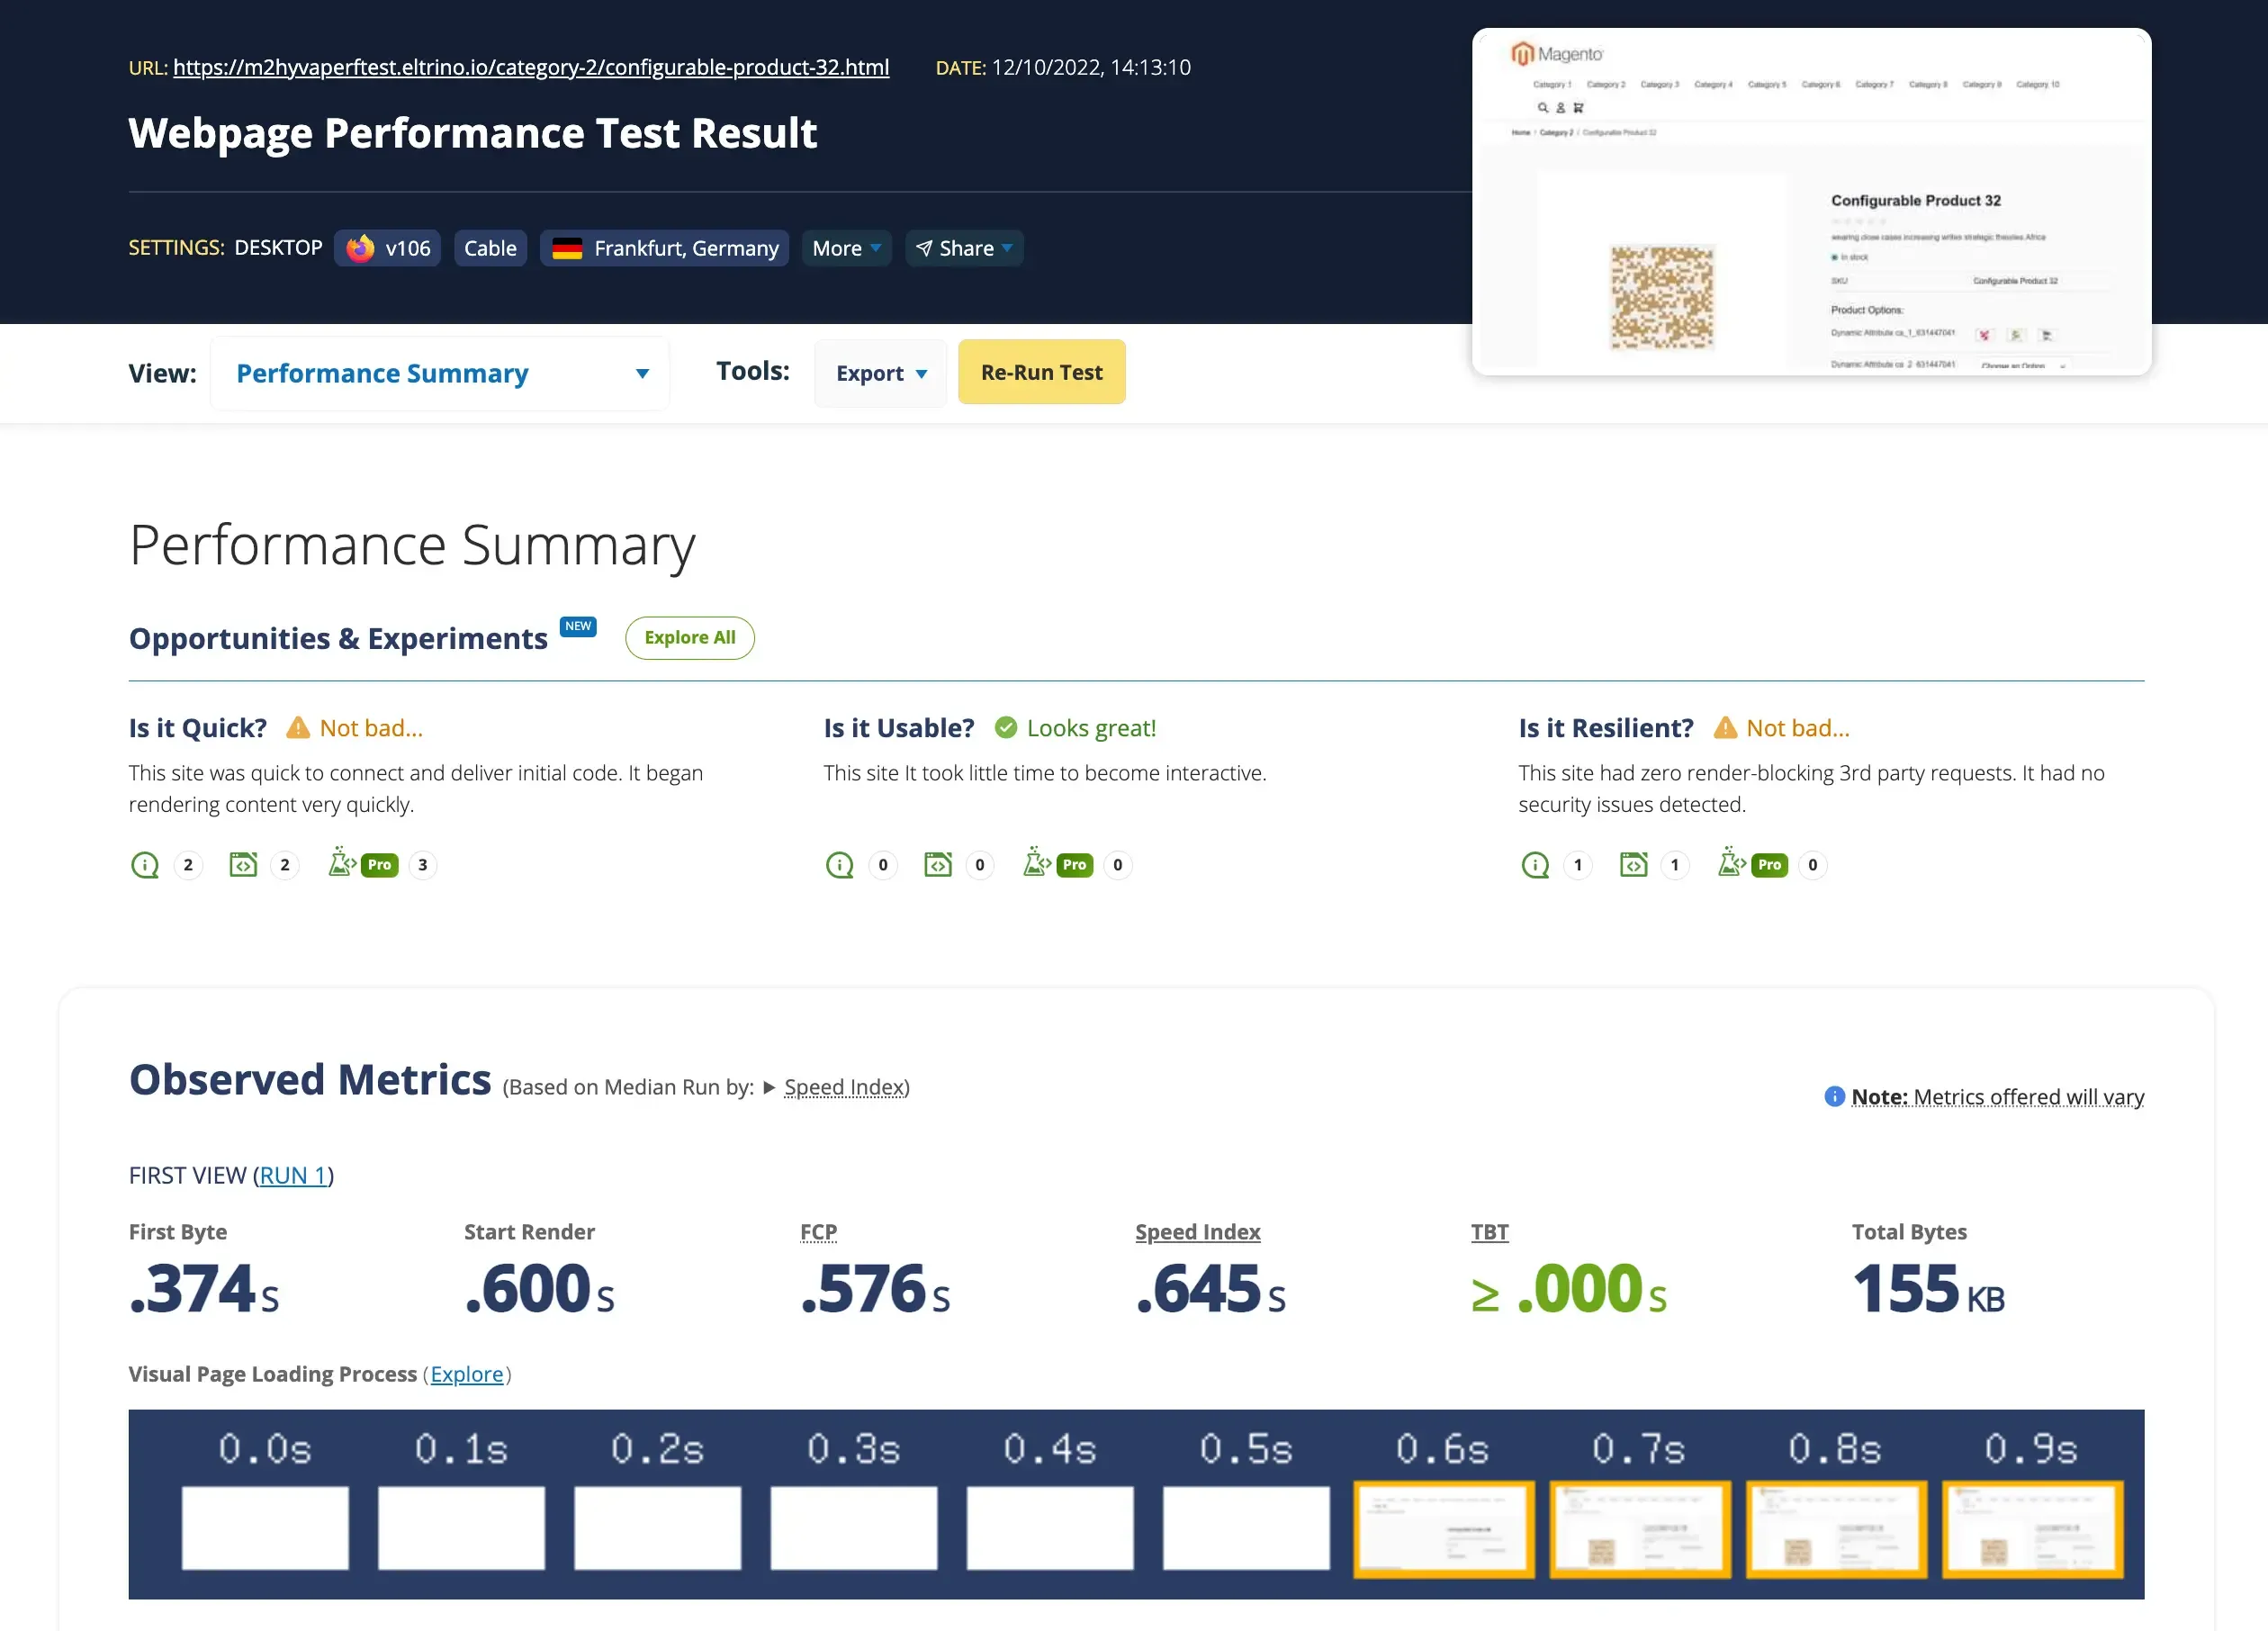
Task: Click the opportunities icon under Is it Quick
Action: click(145, 865)
